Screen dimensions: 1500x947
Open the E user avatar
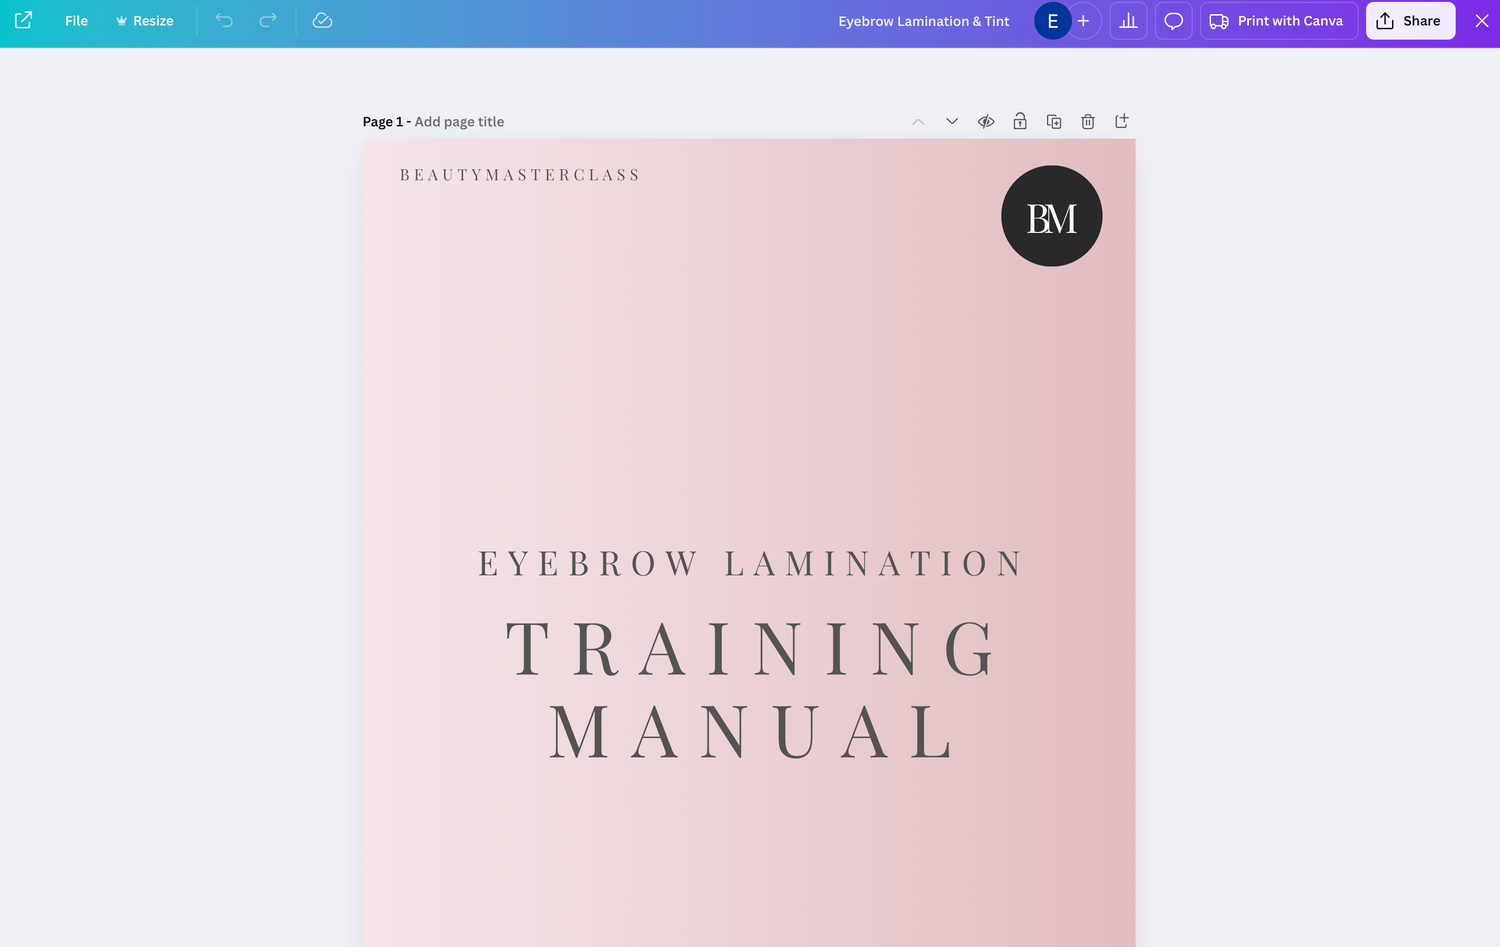tap(1052, 21)
